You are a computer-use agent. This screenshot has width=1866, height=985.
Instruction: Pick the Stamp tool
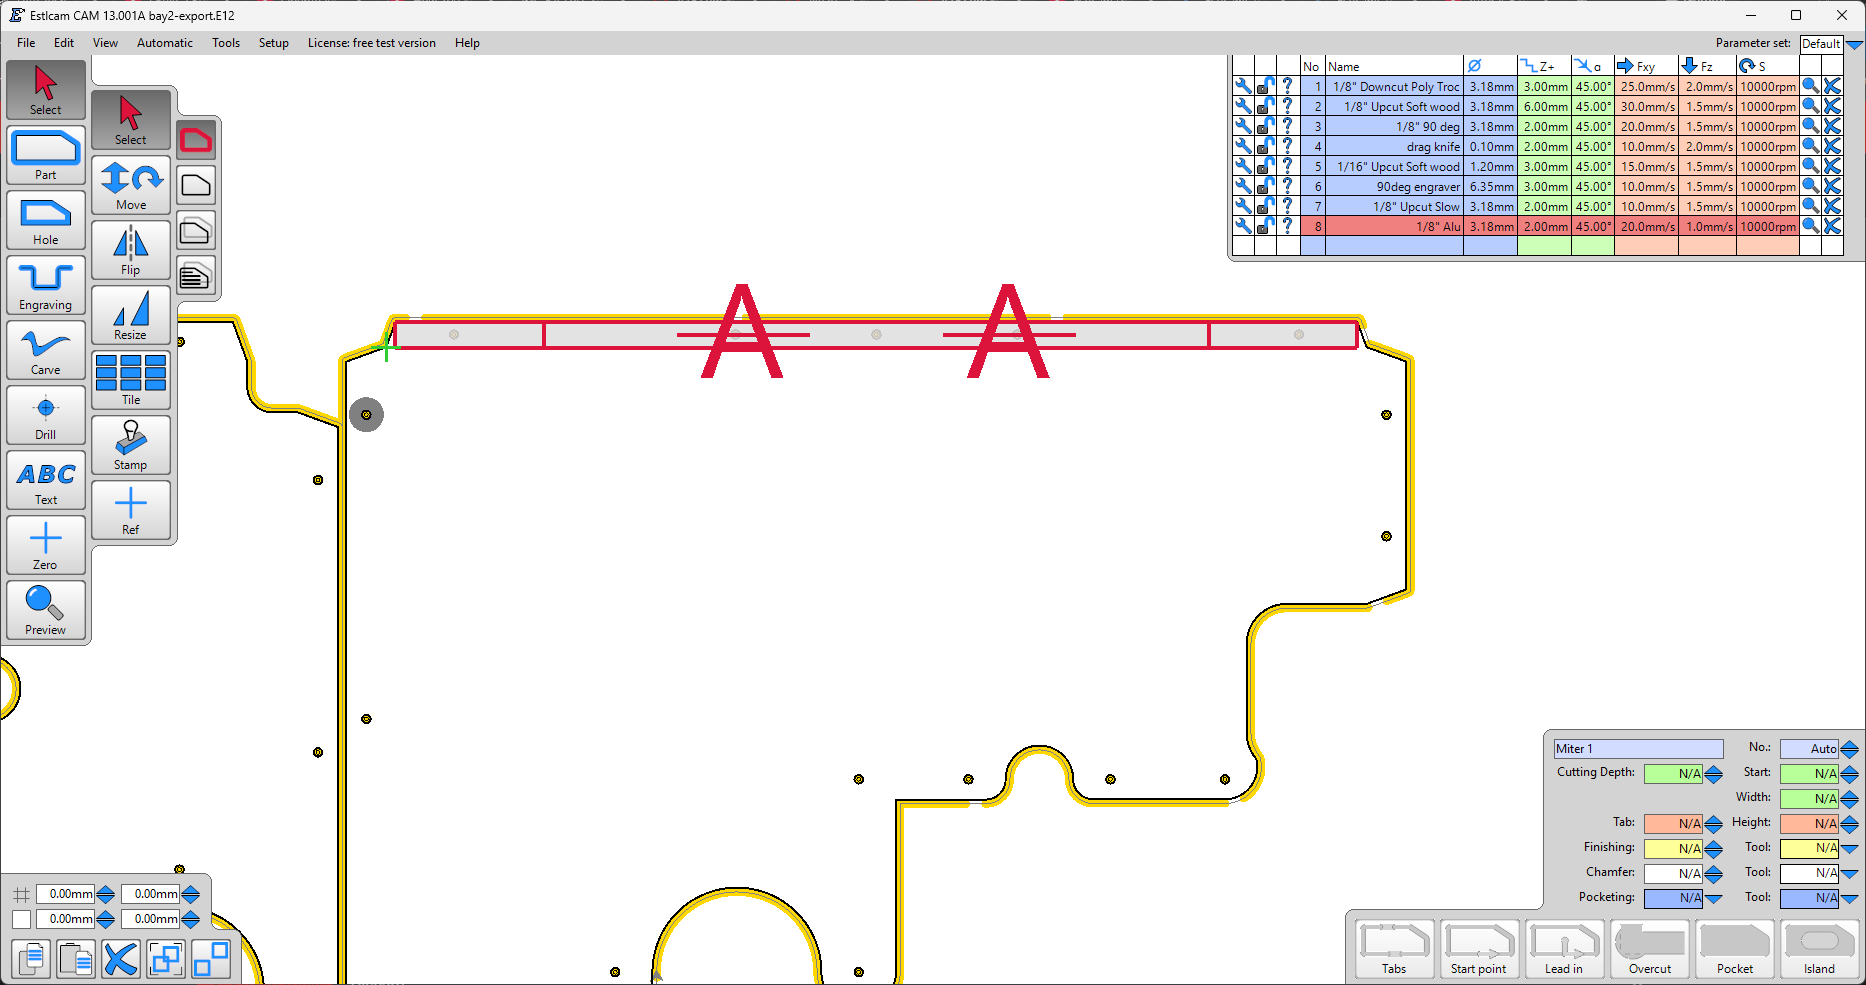click(131, 445)
